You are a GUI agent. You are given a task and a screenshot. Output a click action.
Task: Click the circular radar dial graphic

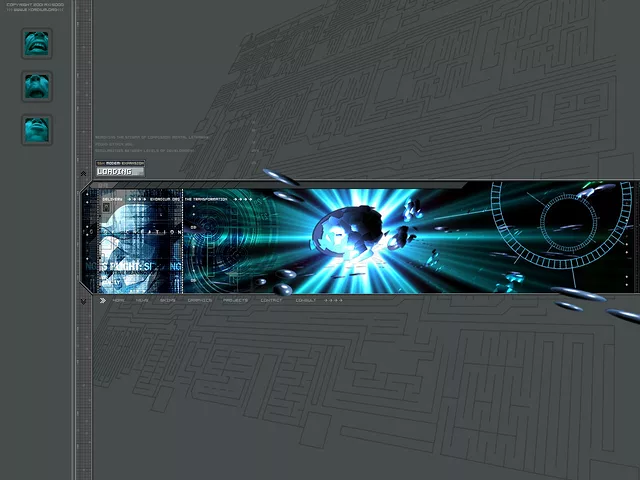click(x=572, y=217)
